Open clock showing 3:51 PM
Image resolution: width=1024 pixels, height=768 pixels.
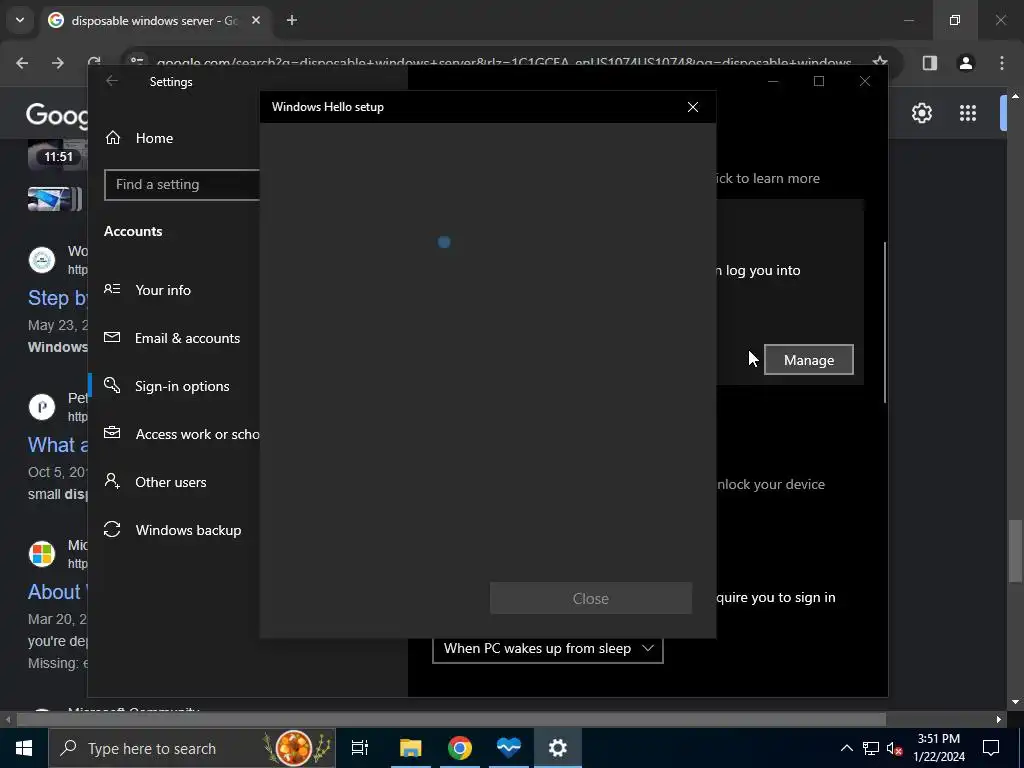pos(938,748)
